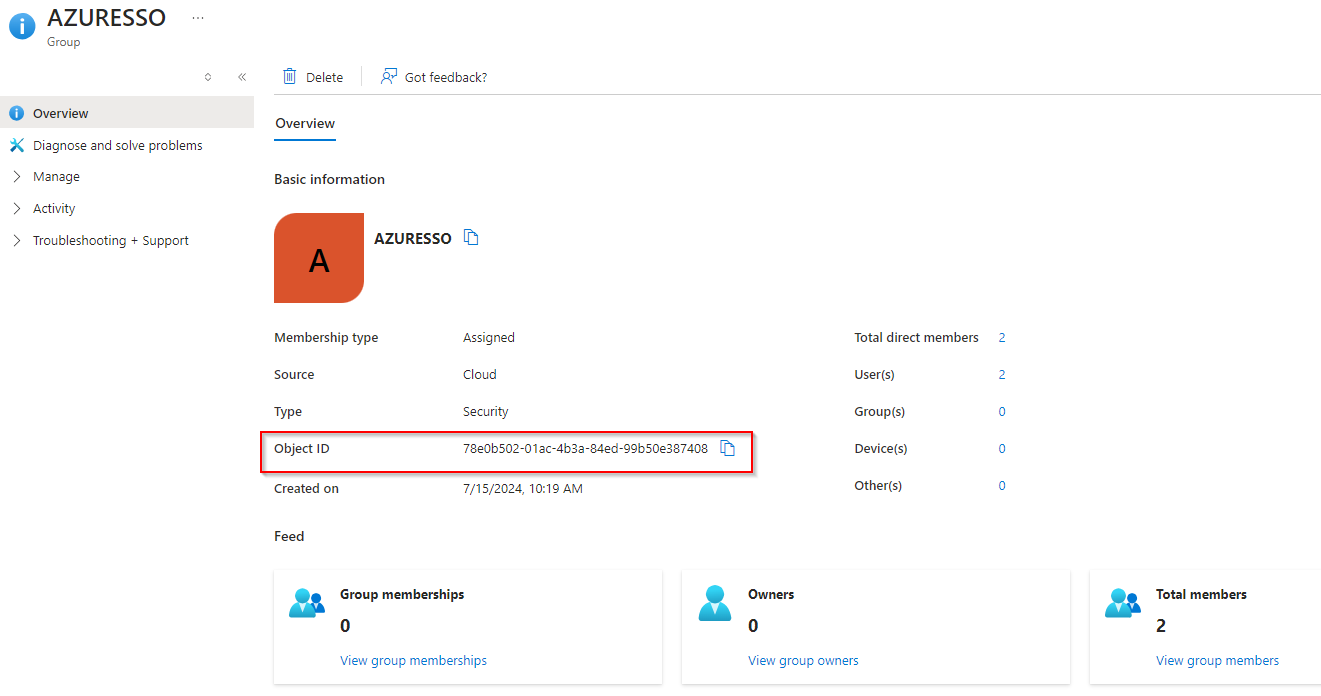
Task: Click the AZURESSO page title
Action: (x=107, y=18)
